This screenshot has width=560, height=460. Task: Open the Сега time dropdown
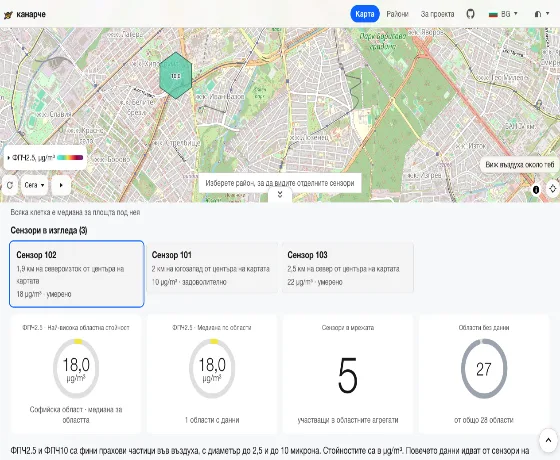click(34, 185)
